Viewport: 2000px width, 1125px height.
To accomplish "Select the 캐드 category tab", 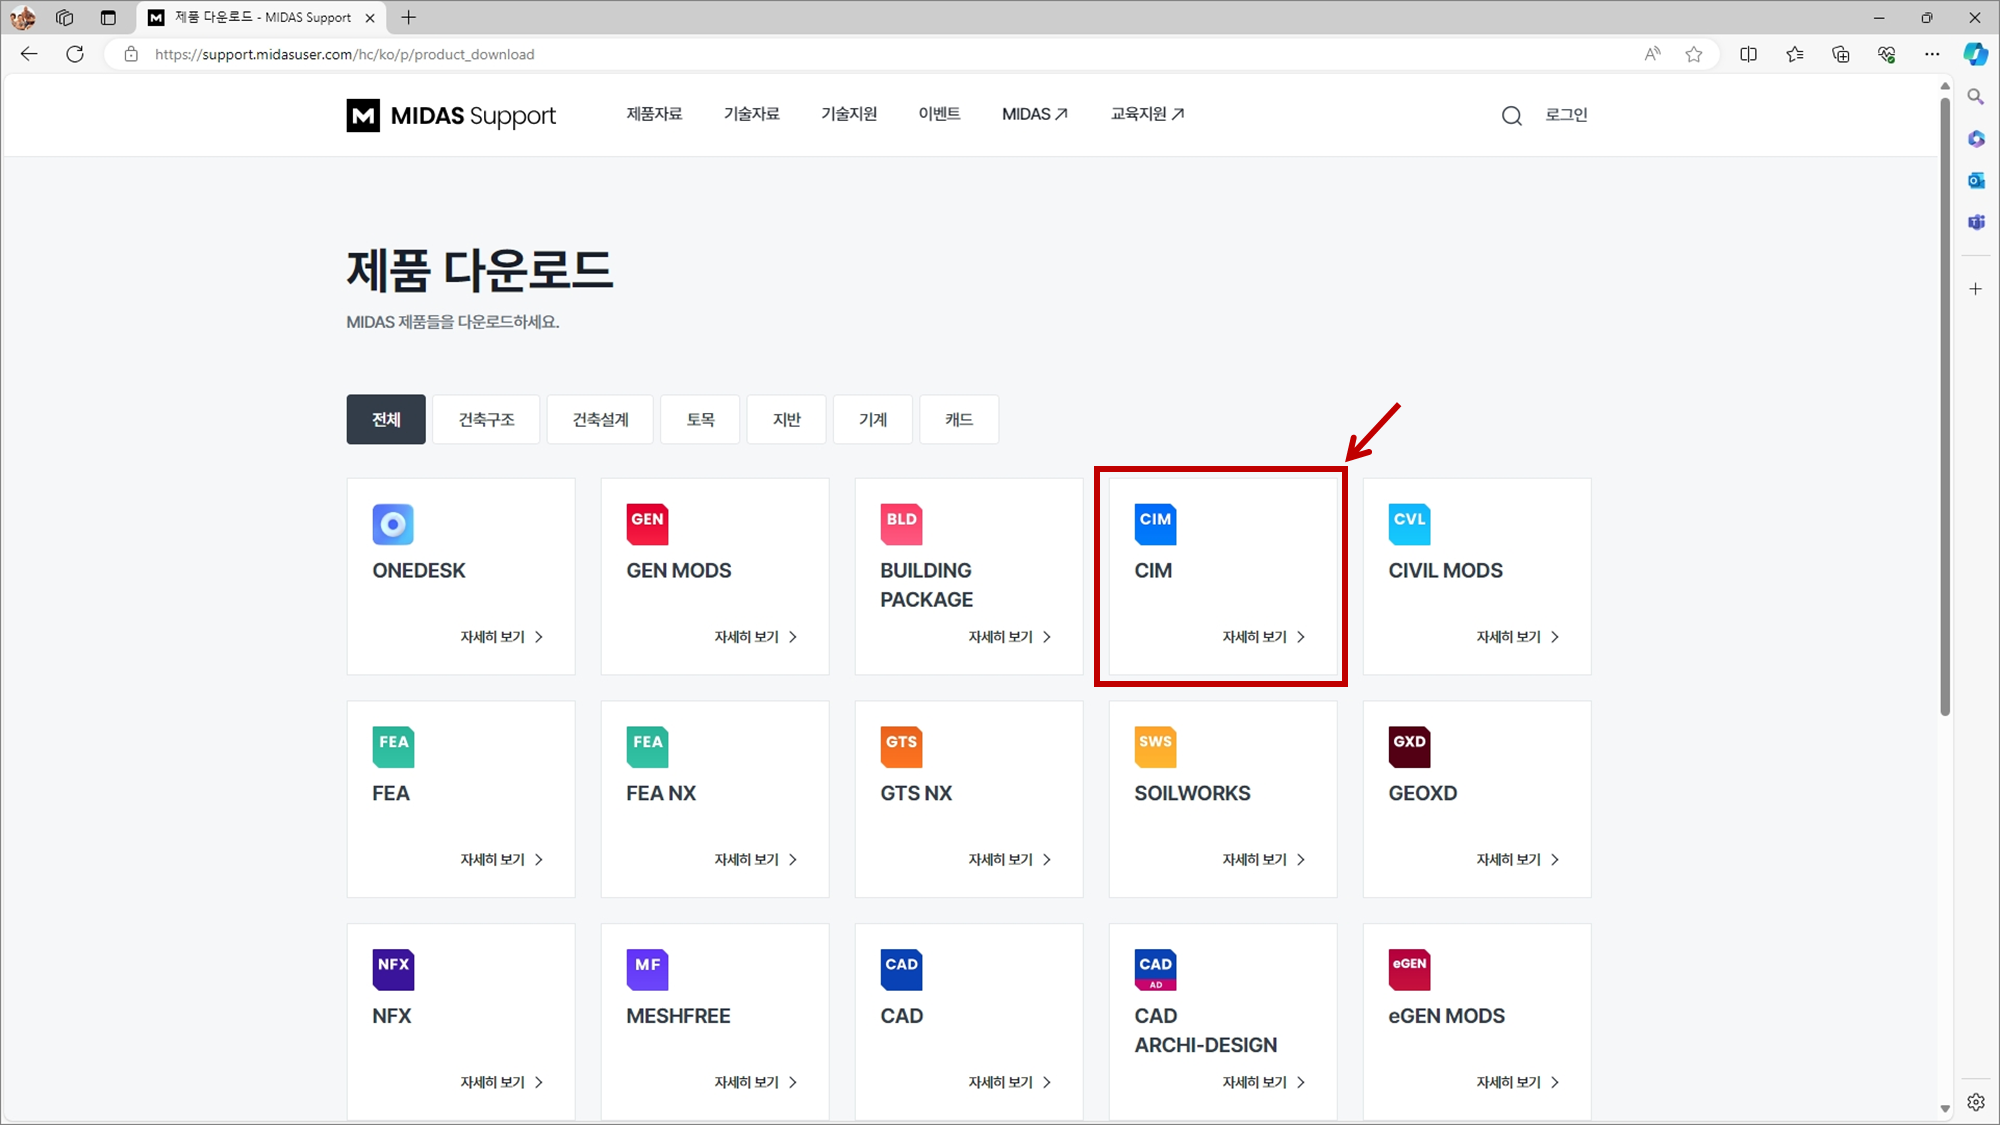I will click(x=958, y=419).
